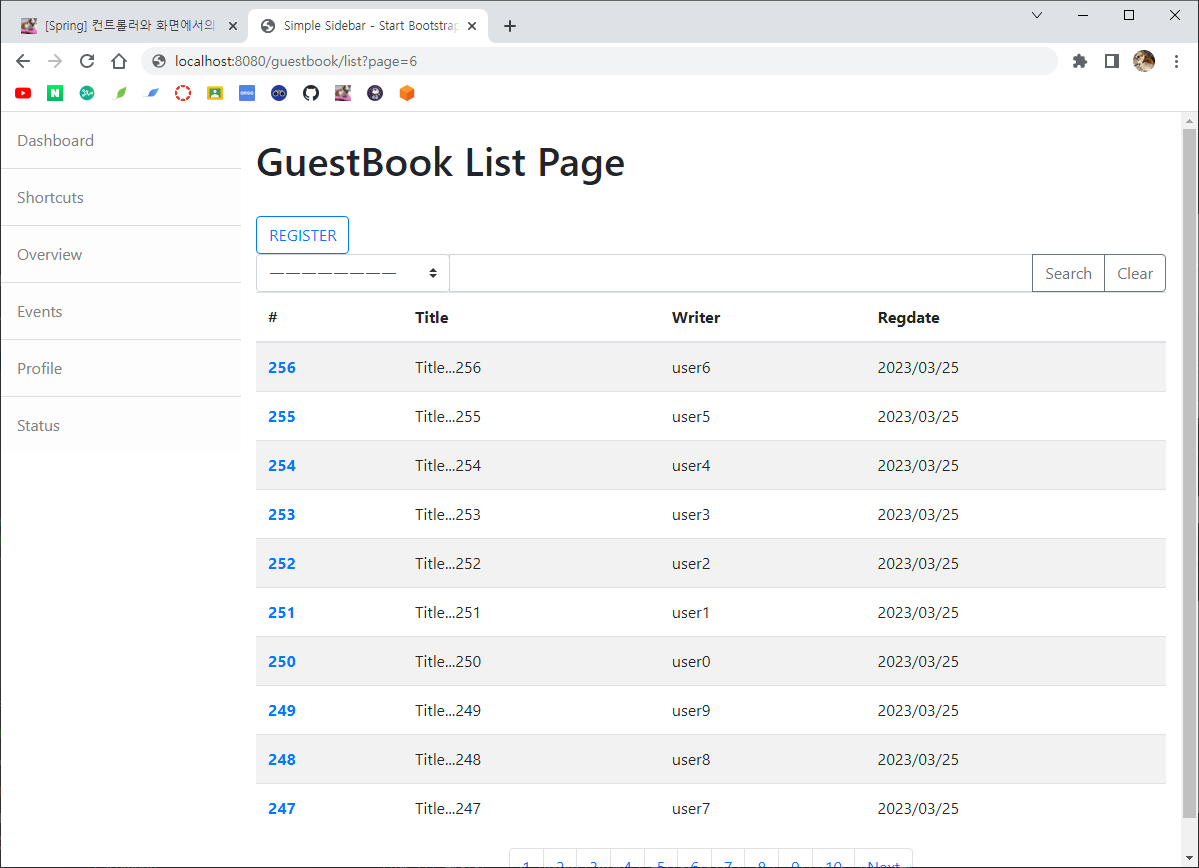This screenshot has width=1199, height=868.
Task: Open the dark round character bookmark
Action: point(375,93)
